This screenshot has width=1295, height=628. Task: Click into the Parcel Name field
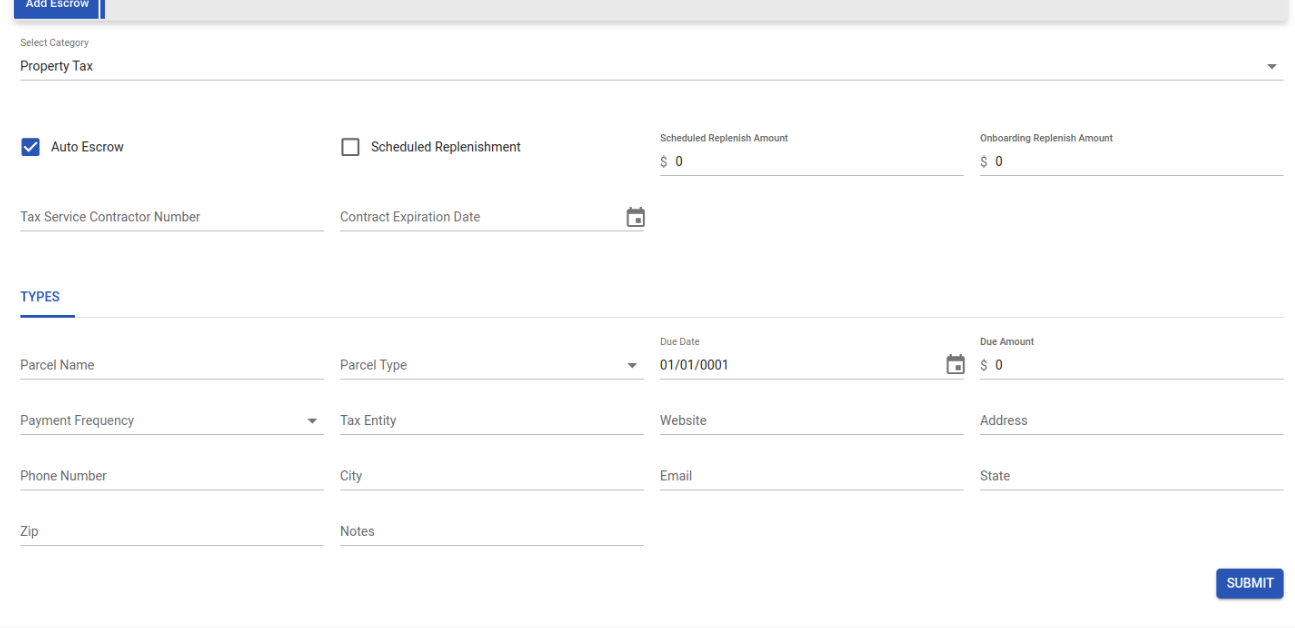(171, 365)
